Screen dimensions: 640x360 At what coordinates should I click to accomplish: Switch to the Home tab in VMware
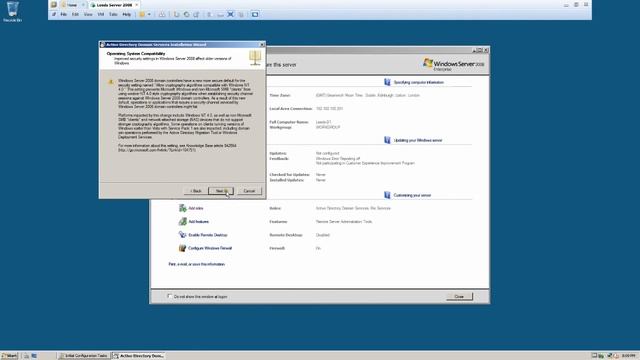point(72,5)
